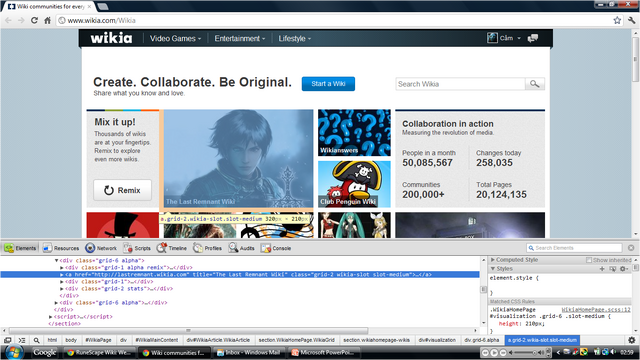
Task: Click the Chrome home button
Action: [x=47, y=20]
